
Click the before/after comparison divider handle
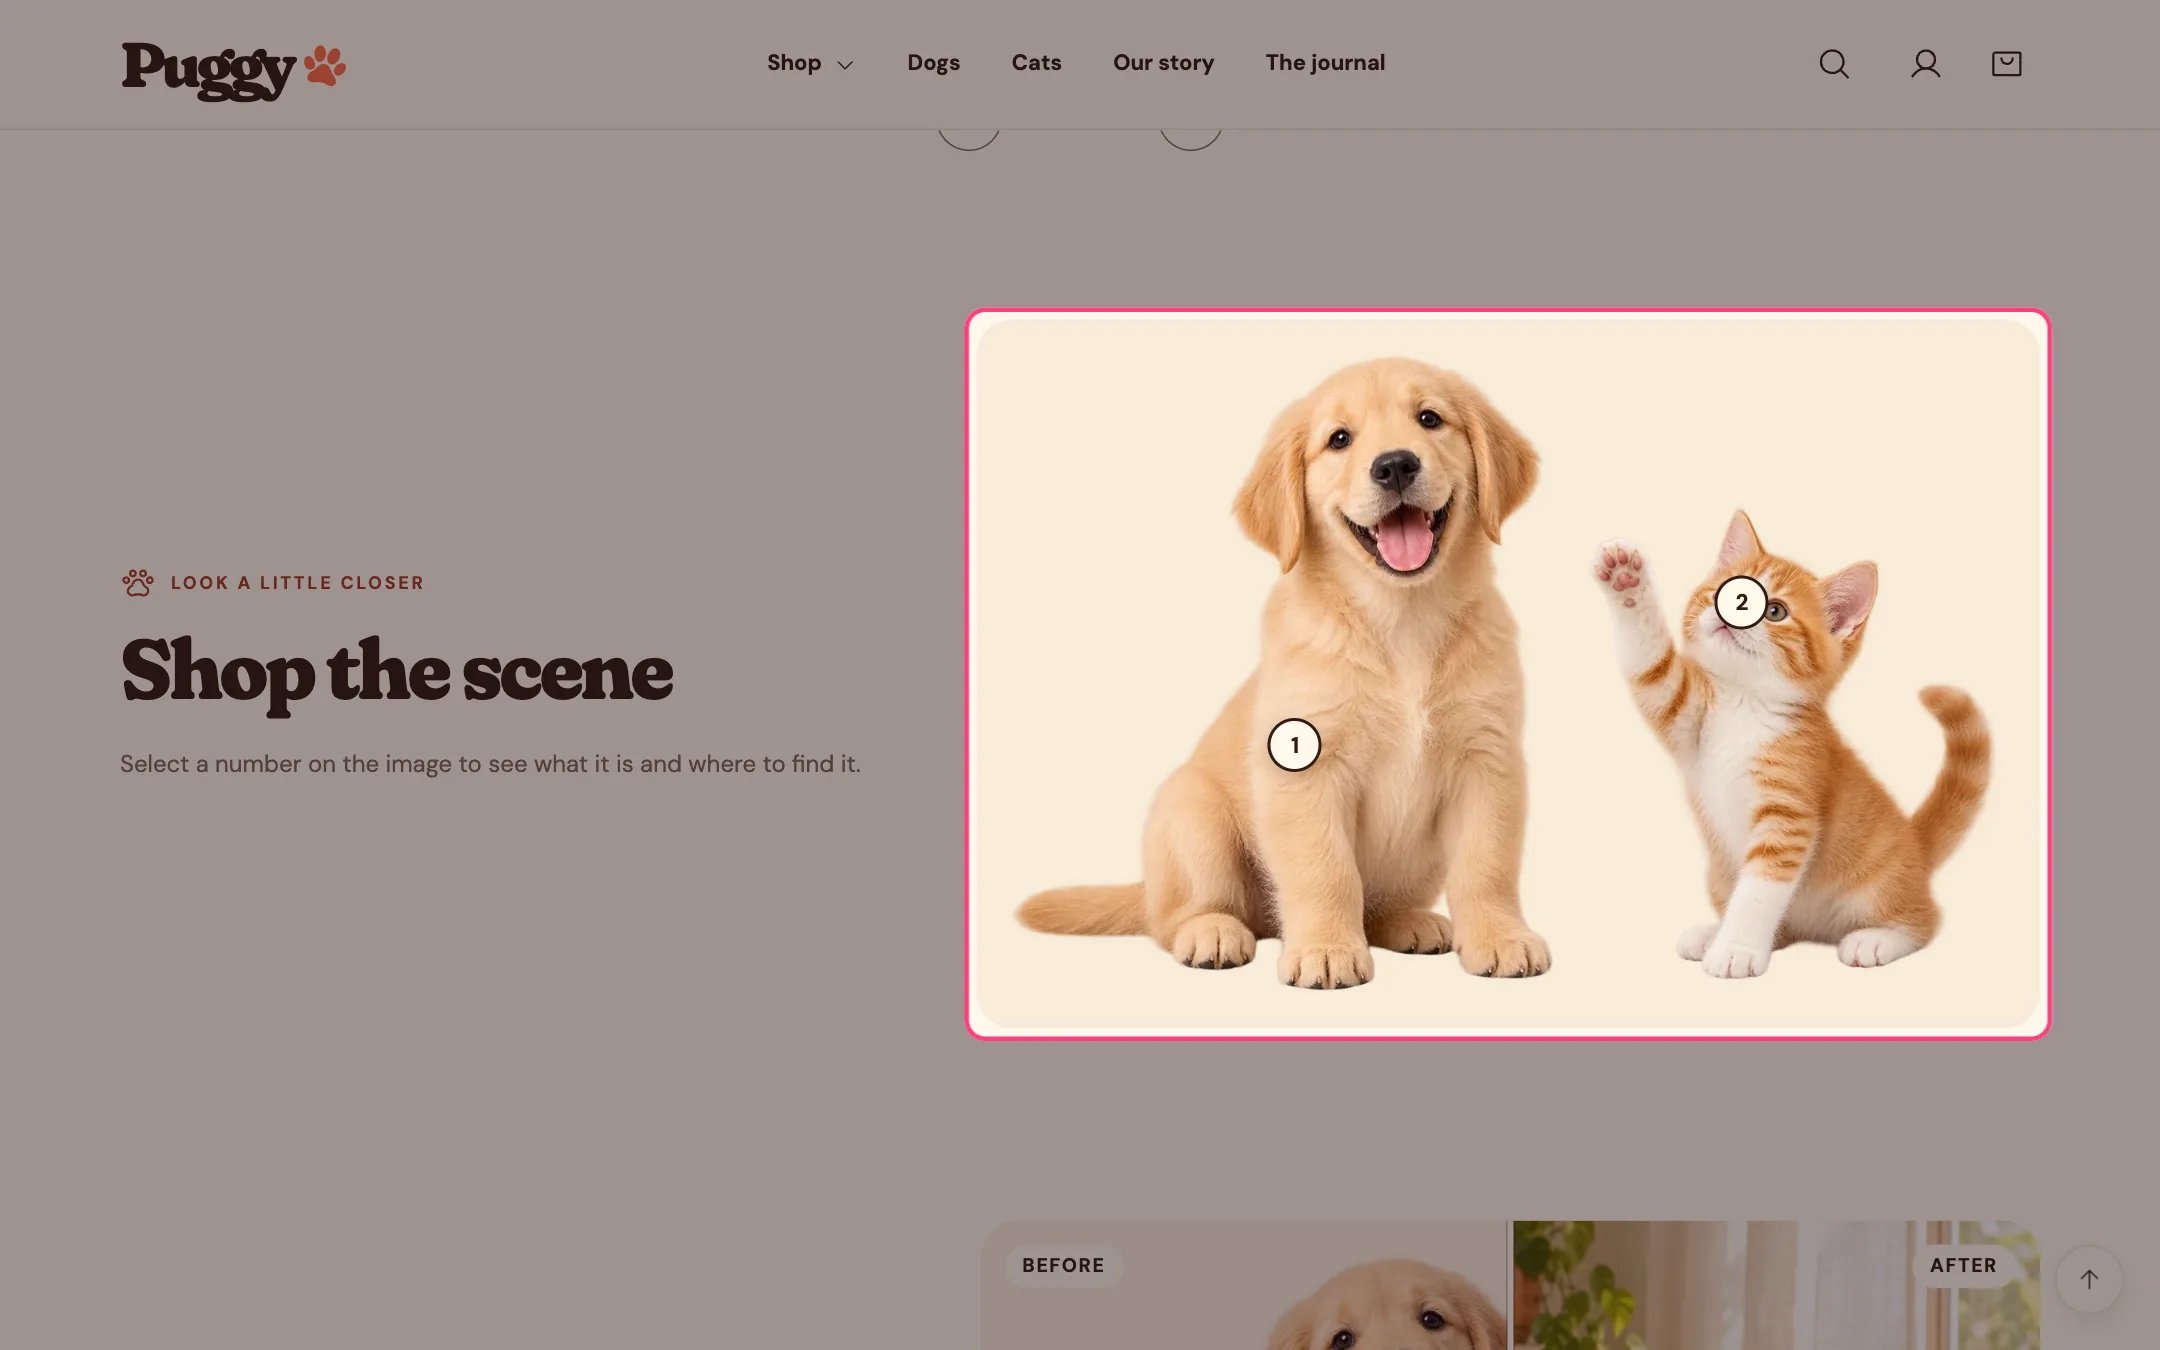1508,1285
